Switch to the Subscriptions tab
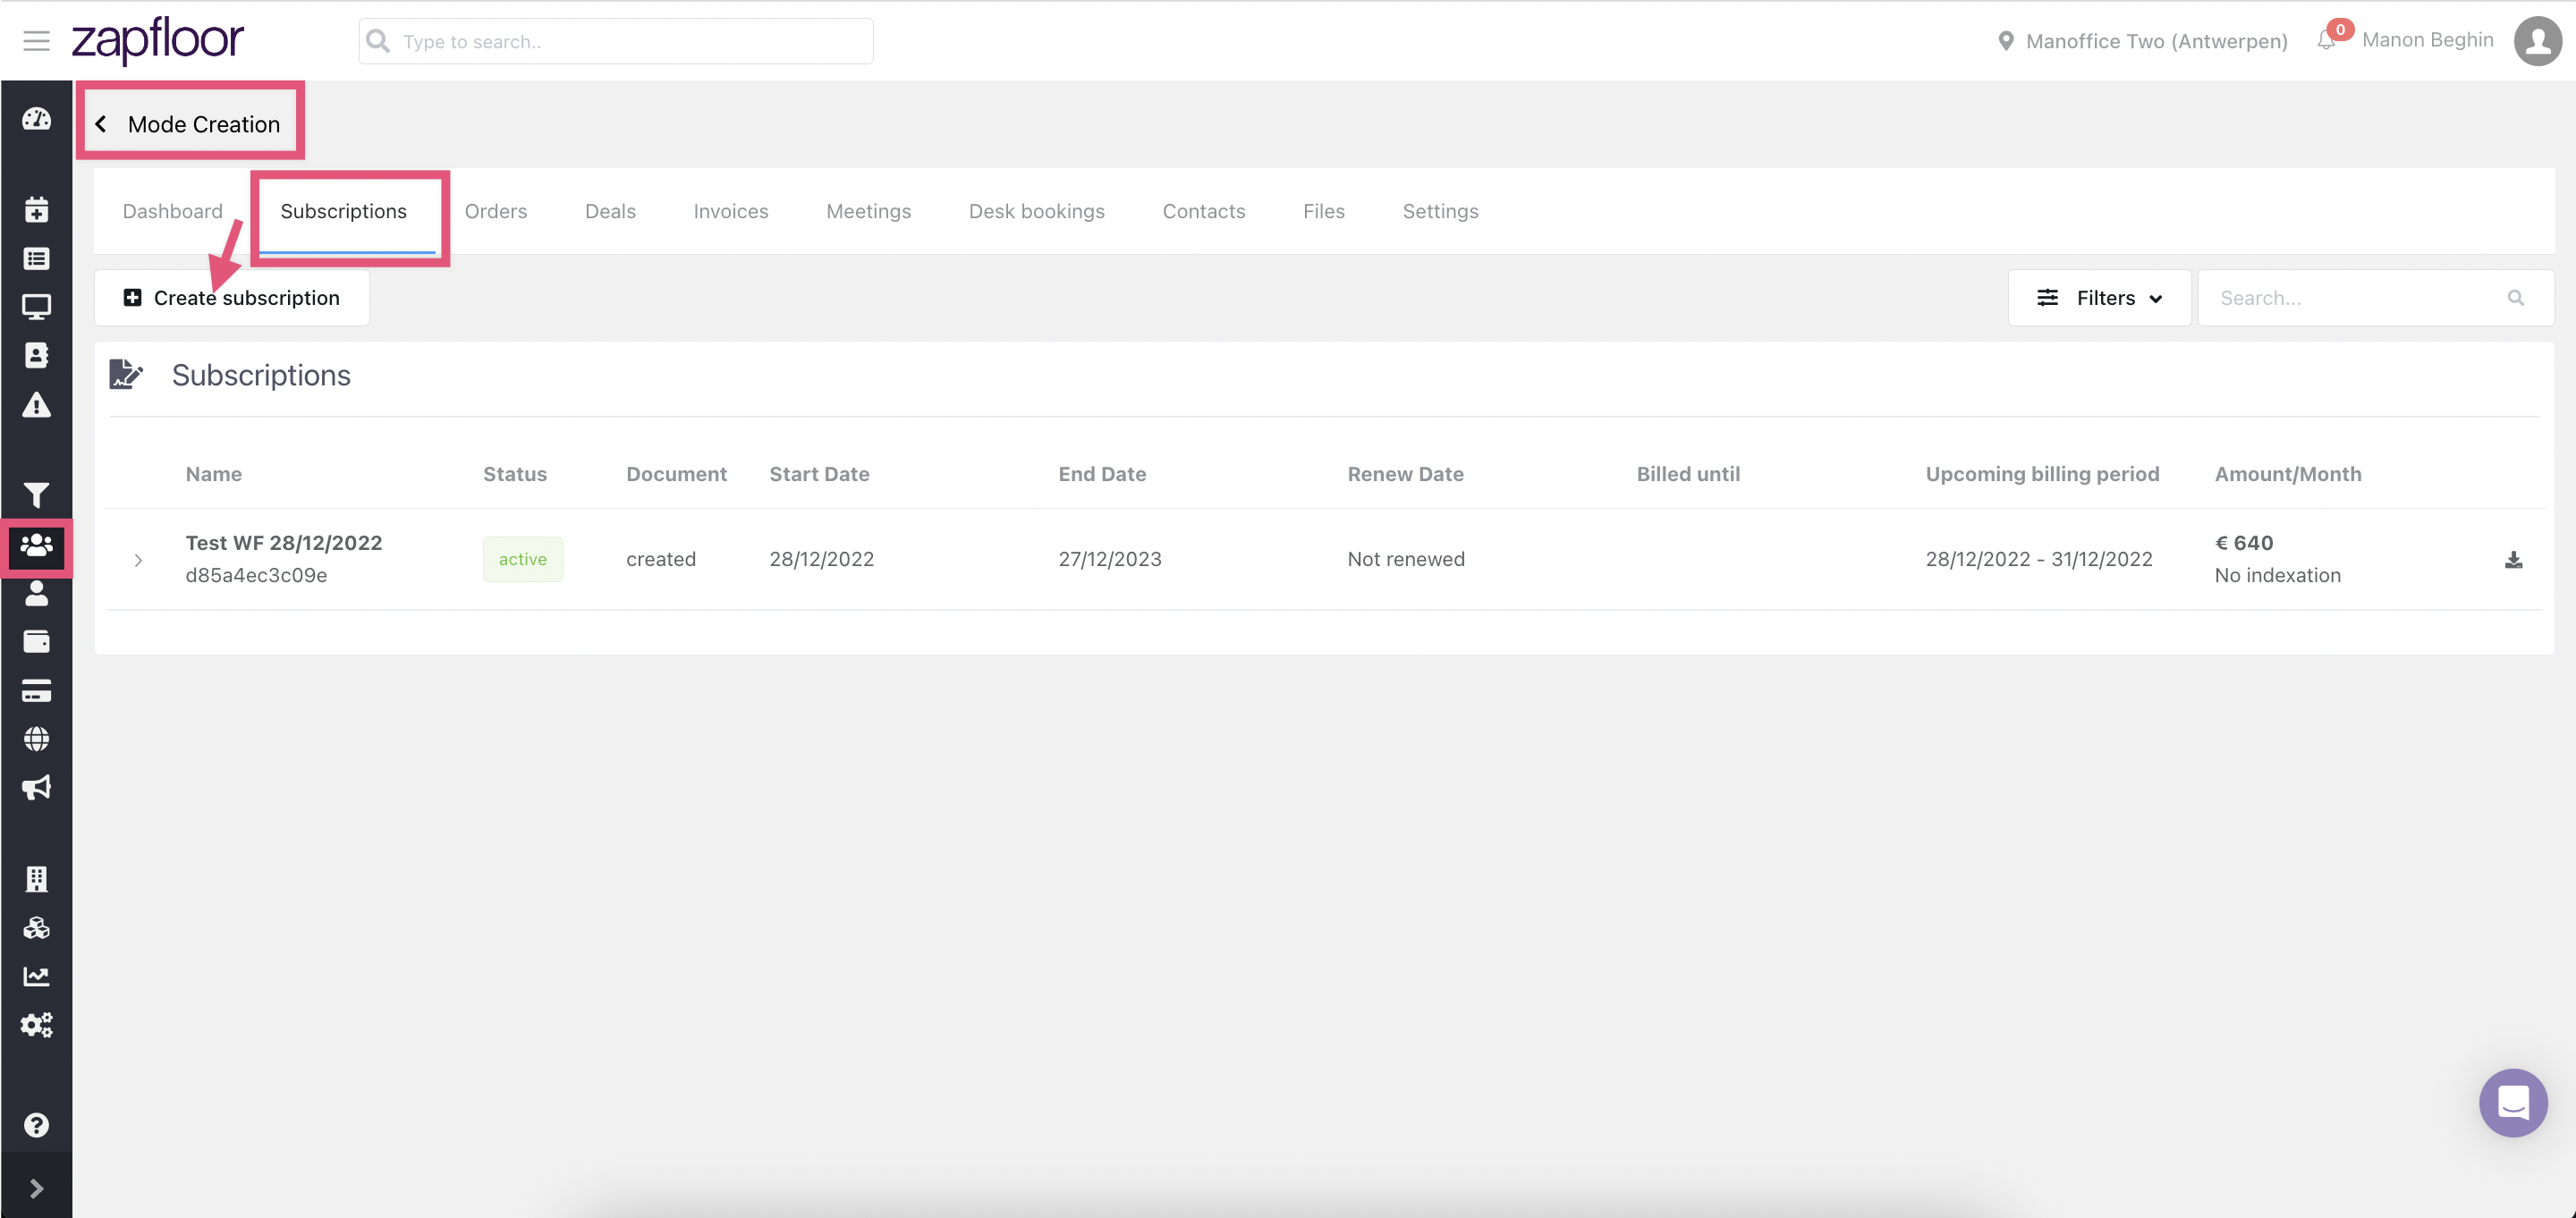This screenshot has width=2576, height=1218. click(344, 211)
